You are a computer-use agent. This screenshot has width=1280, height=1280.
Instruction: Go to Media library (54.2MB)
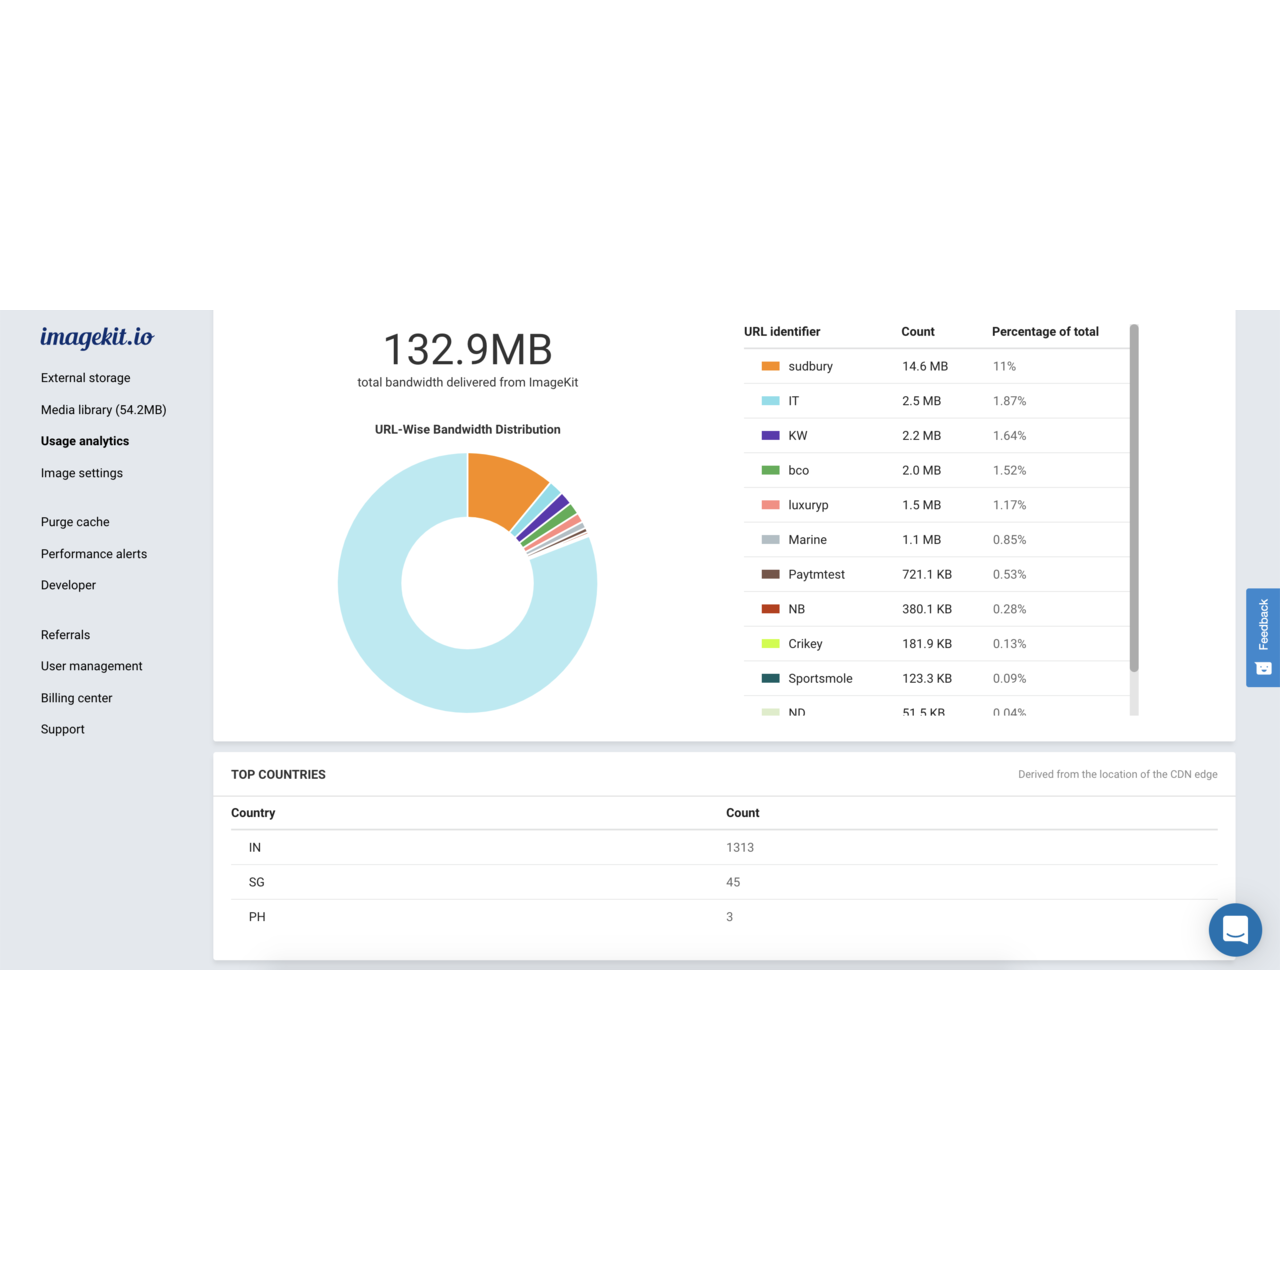click(x=103, y=410)
